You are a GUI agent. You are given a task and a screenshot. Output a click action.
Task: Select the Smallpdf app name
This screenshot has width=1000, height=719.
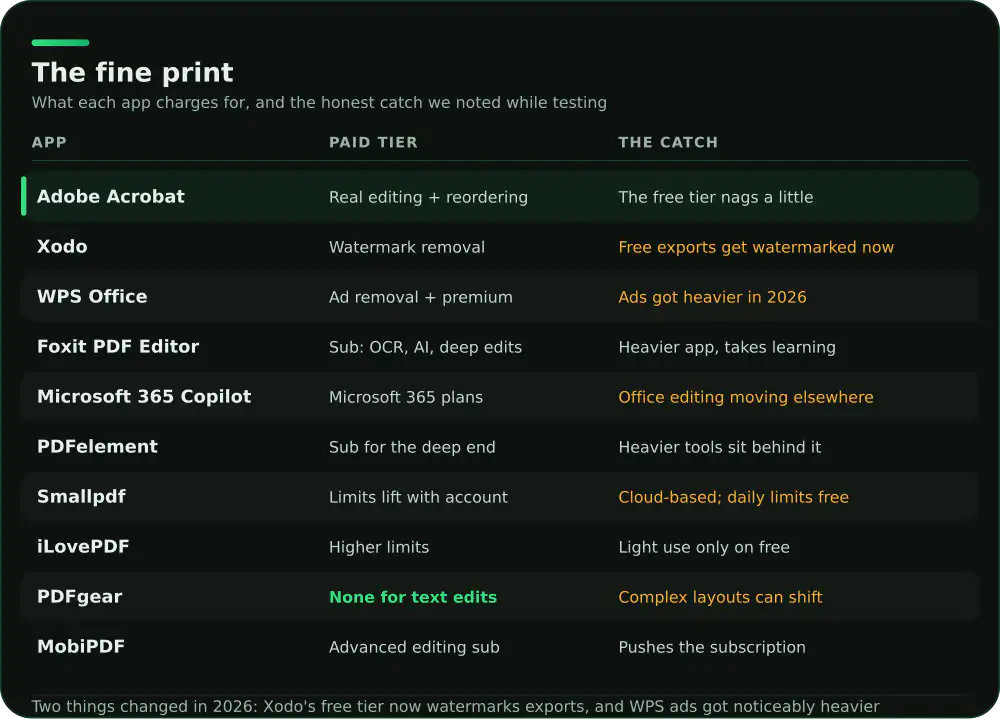81,496
